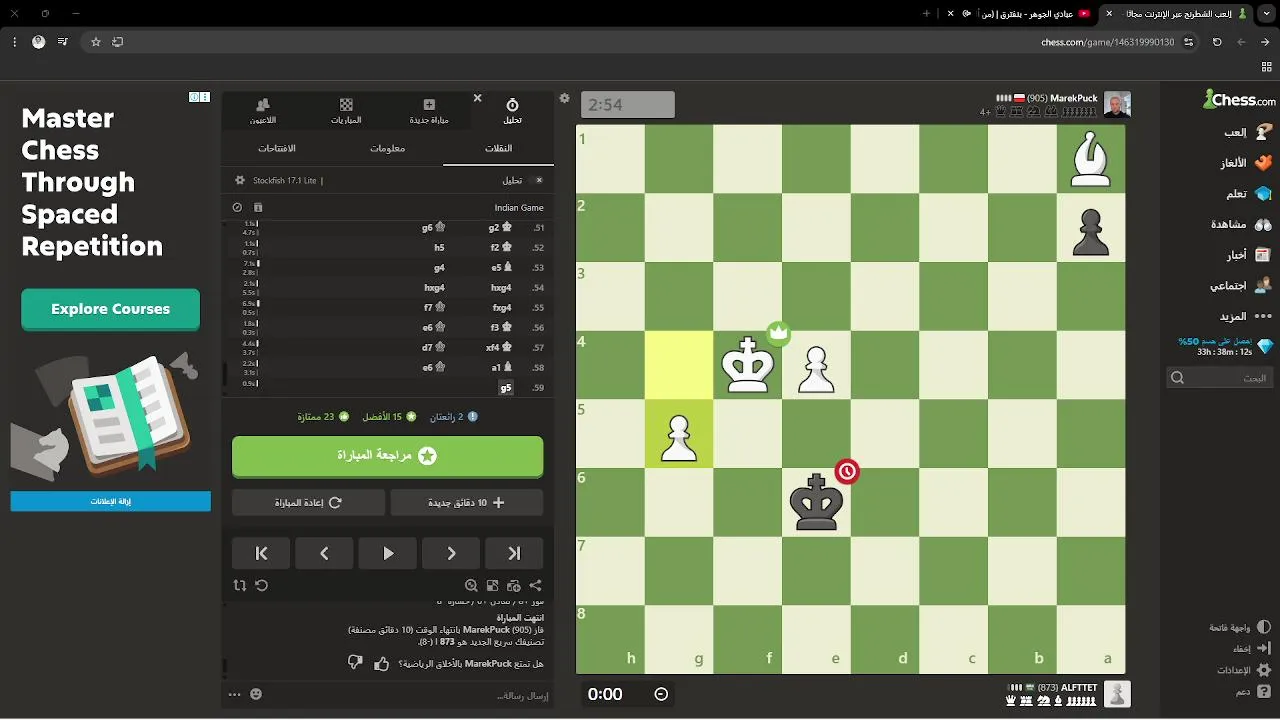
Task: Collapse the sidebar (إخفاء)
Action: 1252,648
